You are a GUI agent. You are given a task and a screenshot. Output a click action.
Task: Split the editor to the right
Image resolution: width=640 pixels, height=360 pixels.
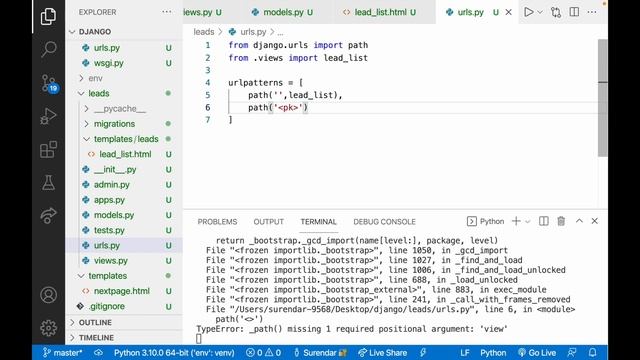[574, 12]
